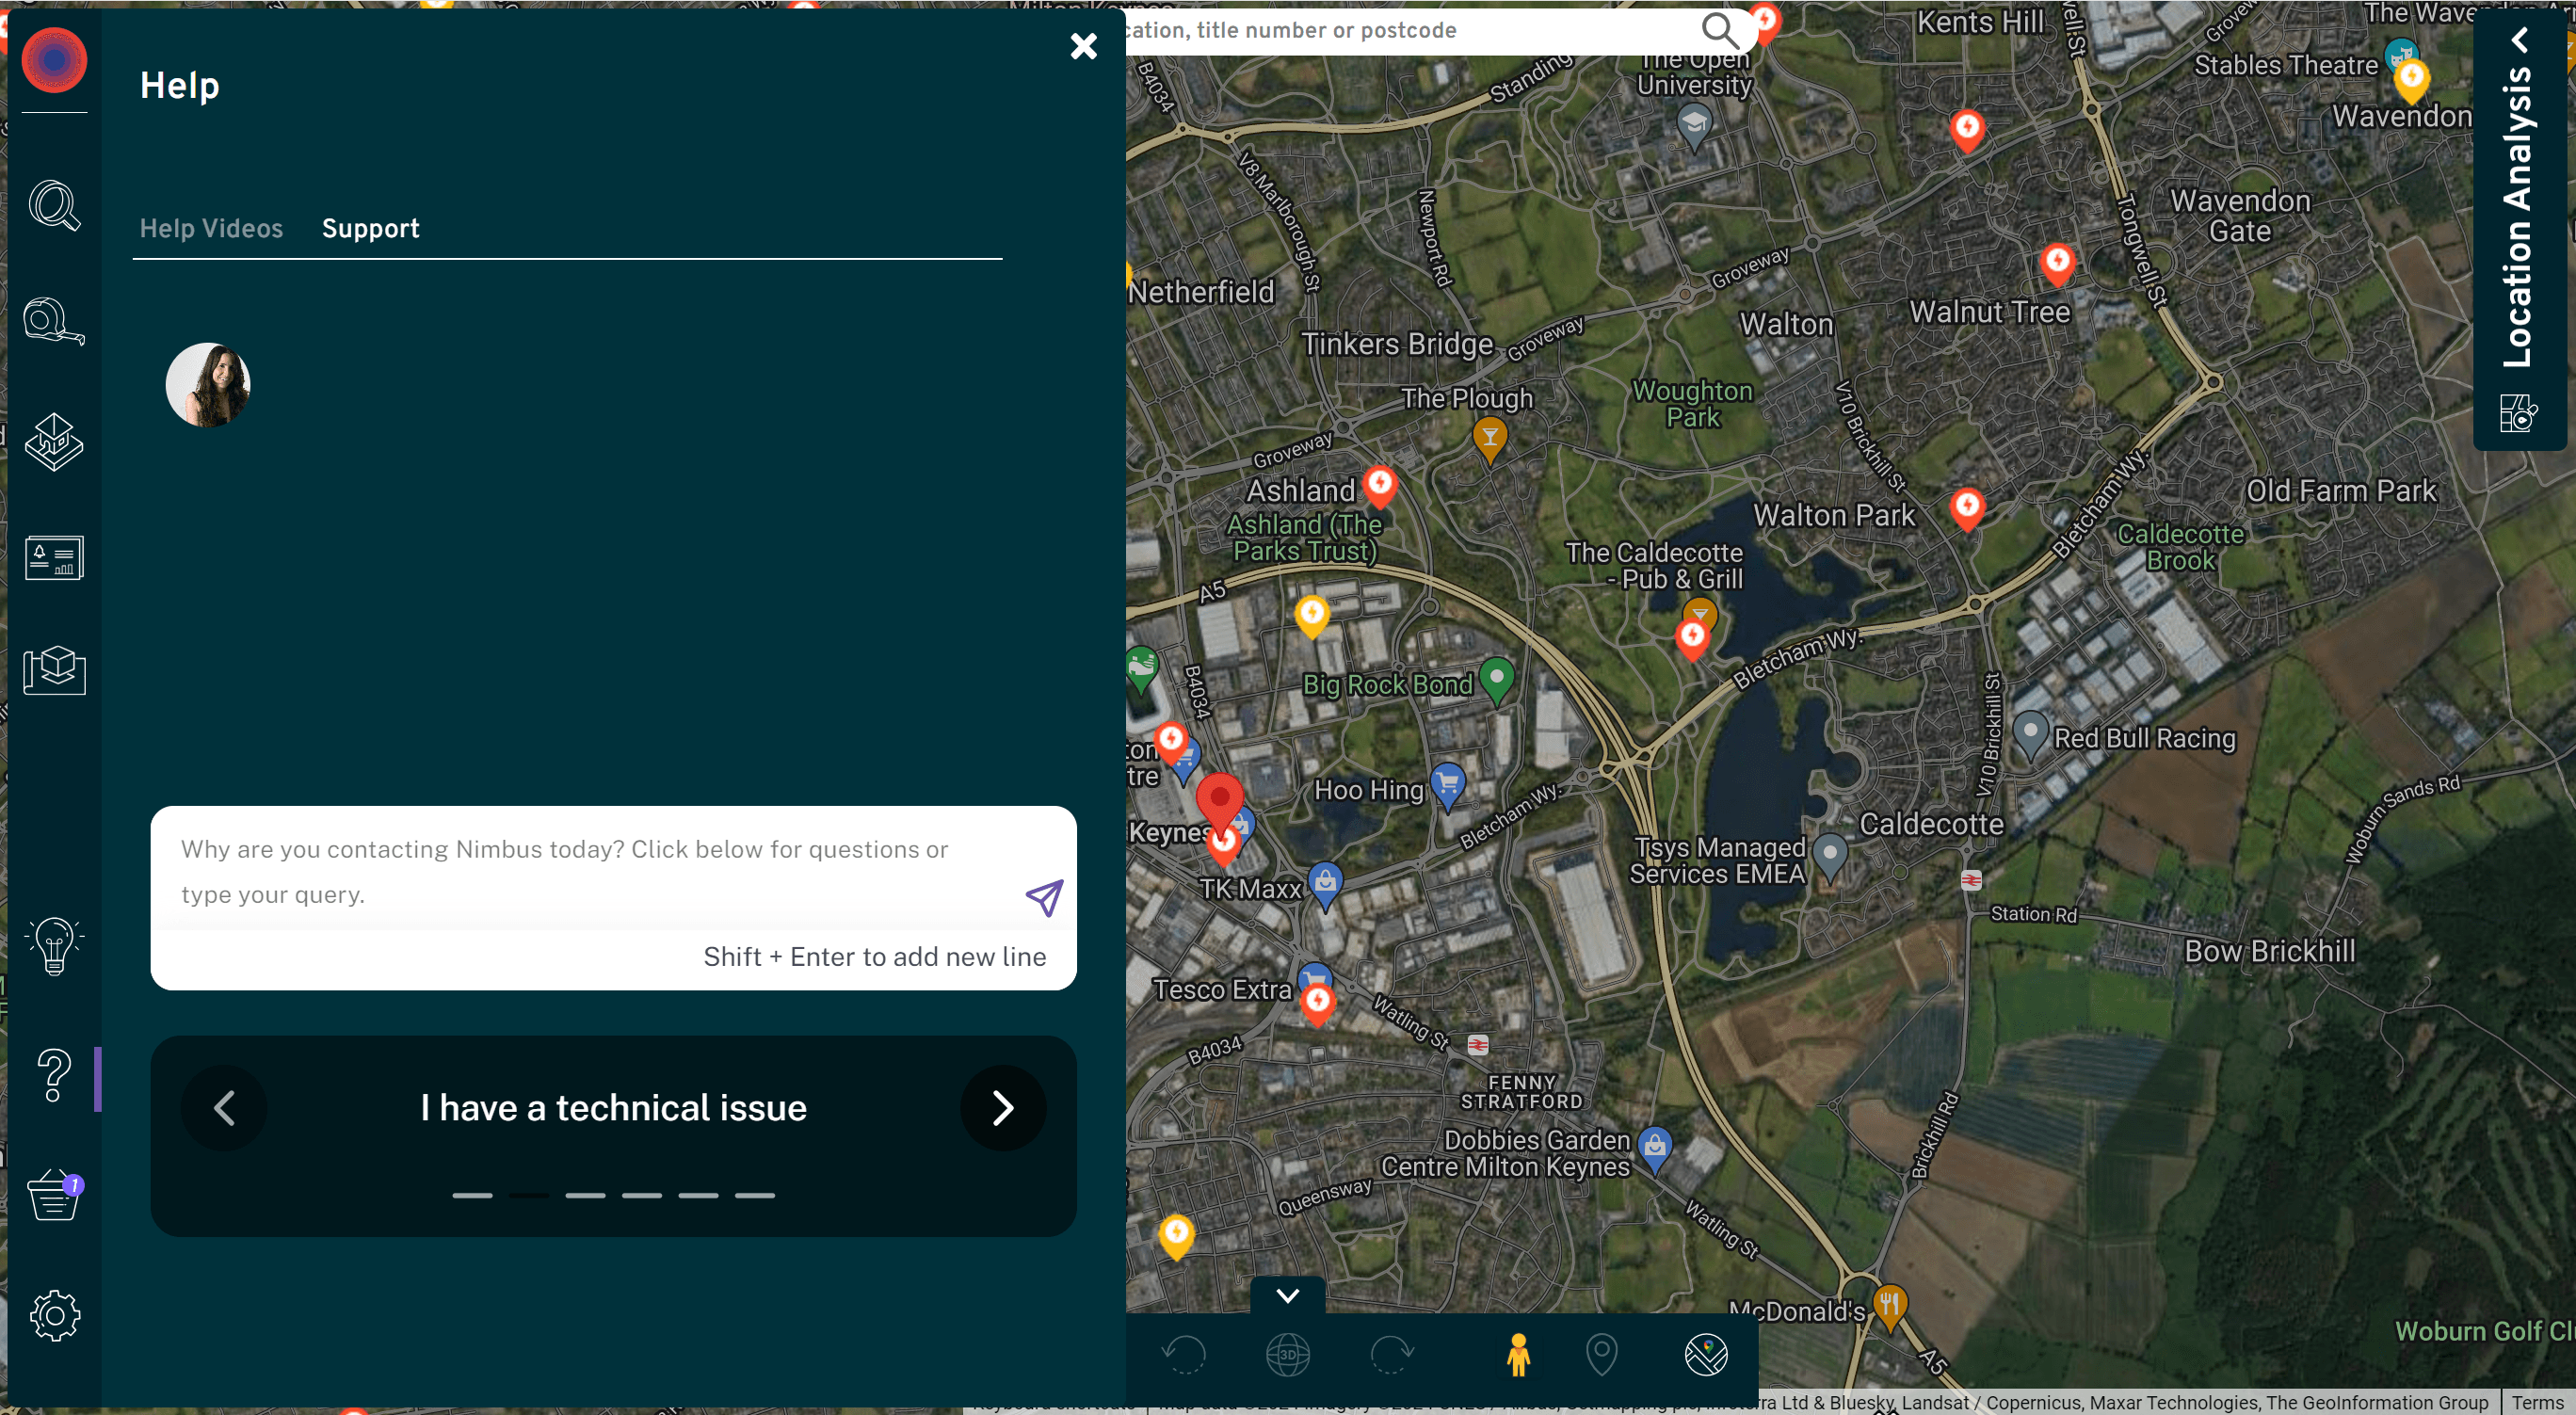Select the map search magnifier tool
Image resolution: width=2576 pixels, height=1415 pixels.
tap(54, 207)
